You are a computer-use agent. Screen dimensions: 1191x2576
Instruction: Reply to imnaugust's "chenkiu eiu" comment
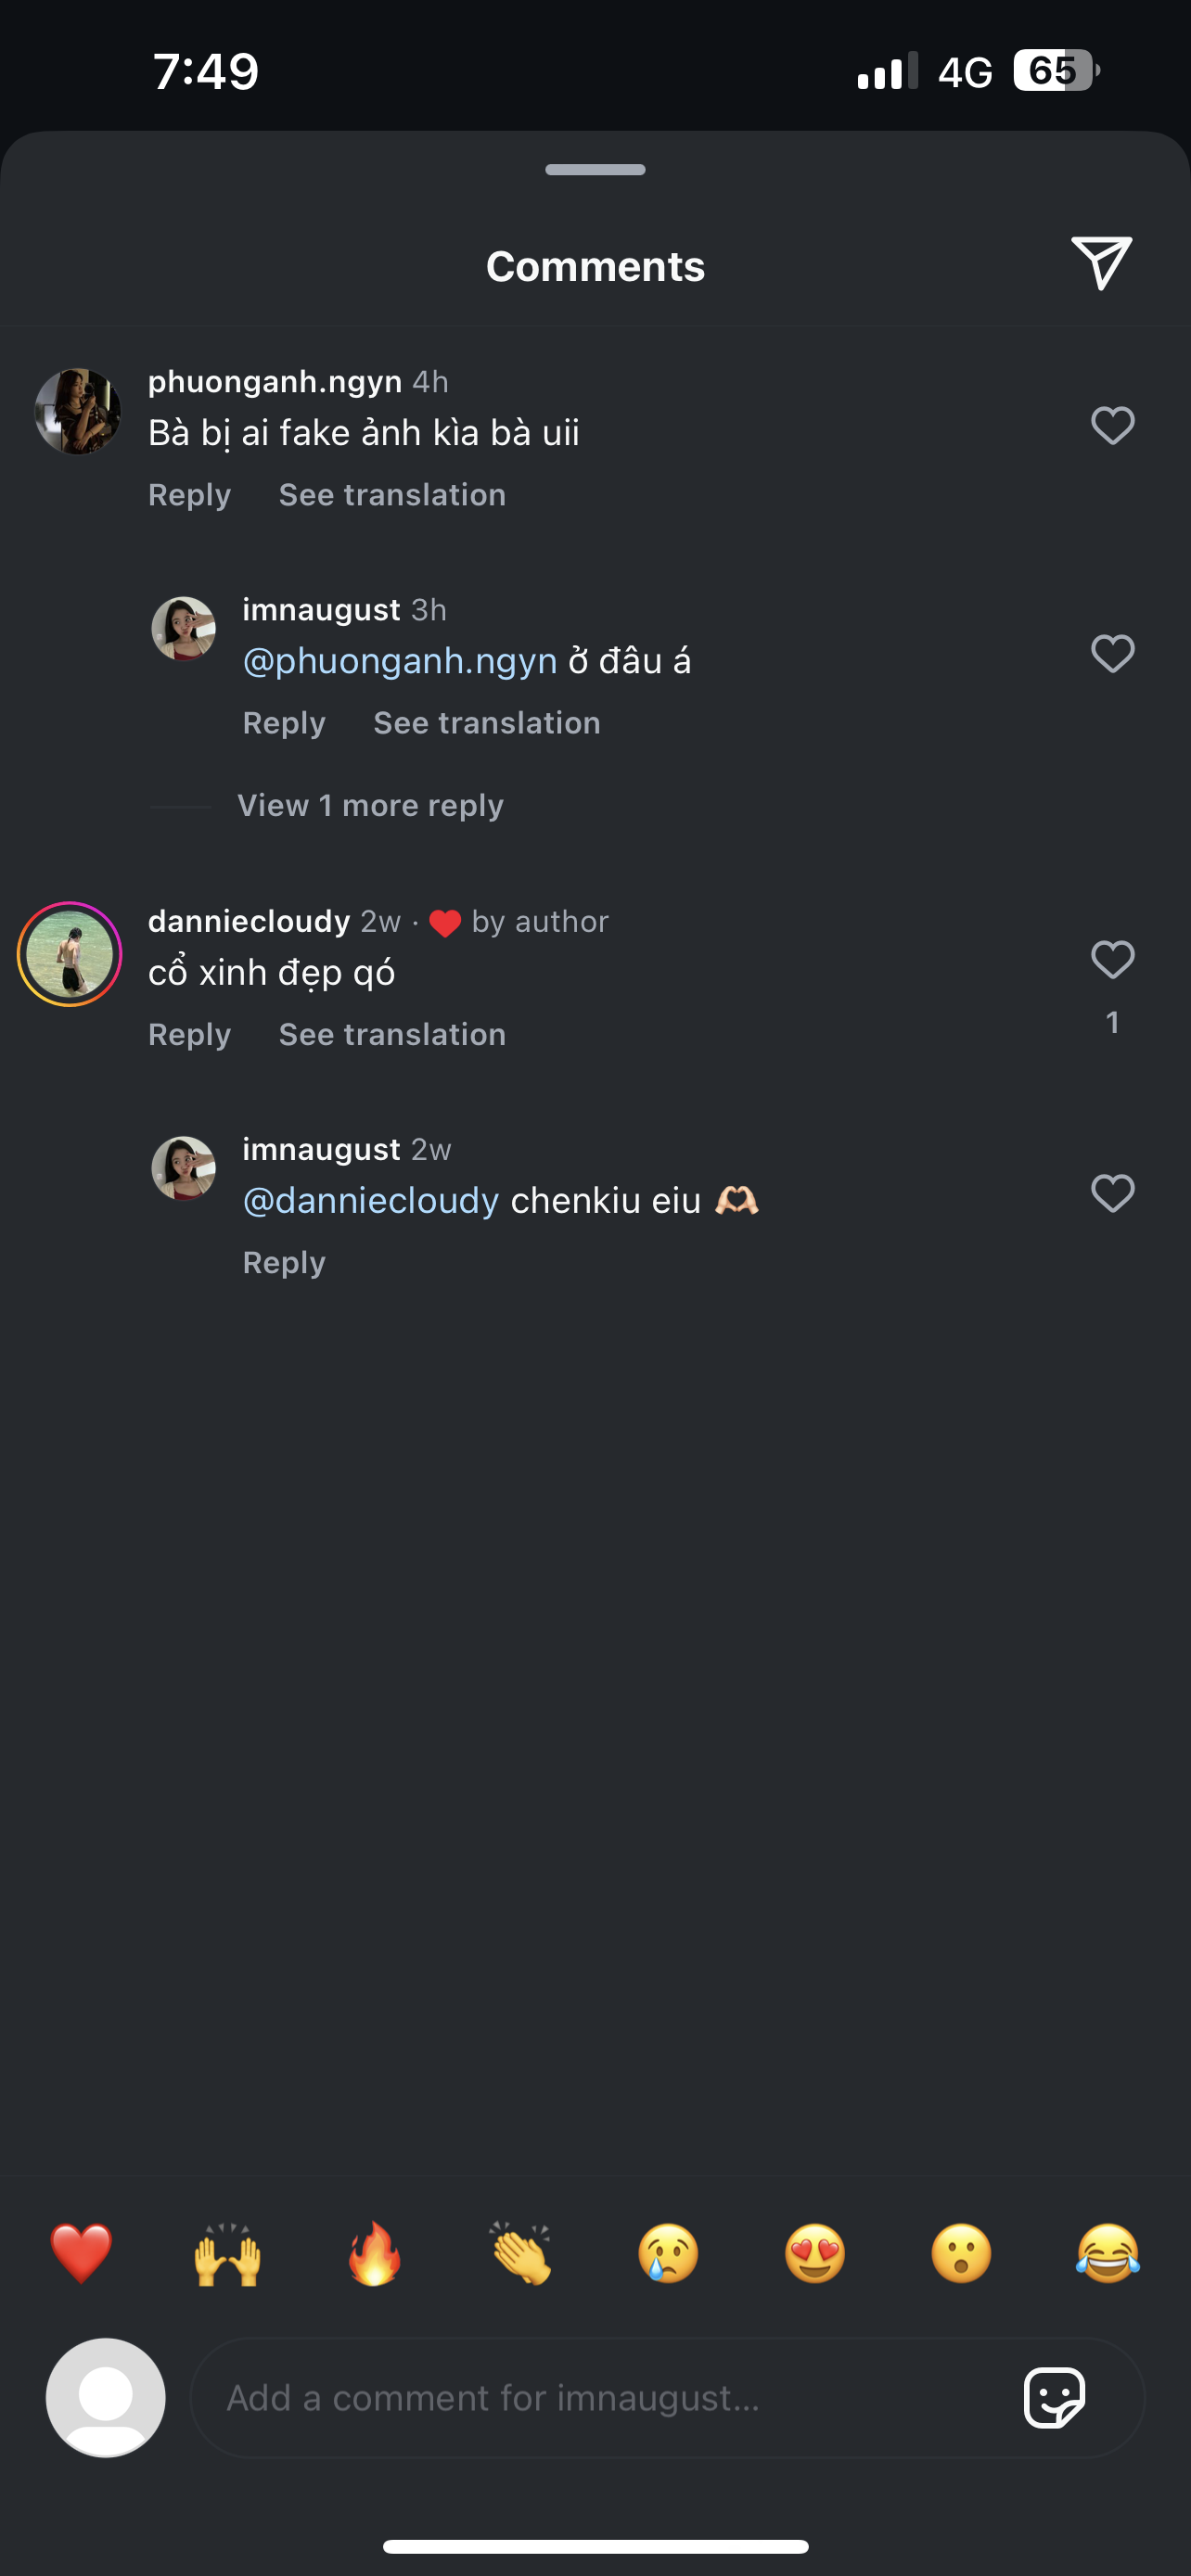point(284,1263)
